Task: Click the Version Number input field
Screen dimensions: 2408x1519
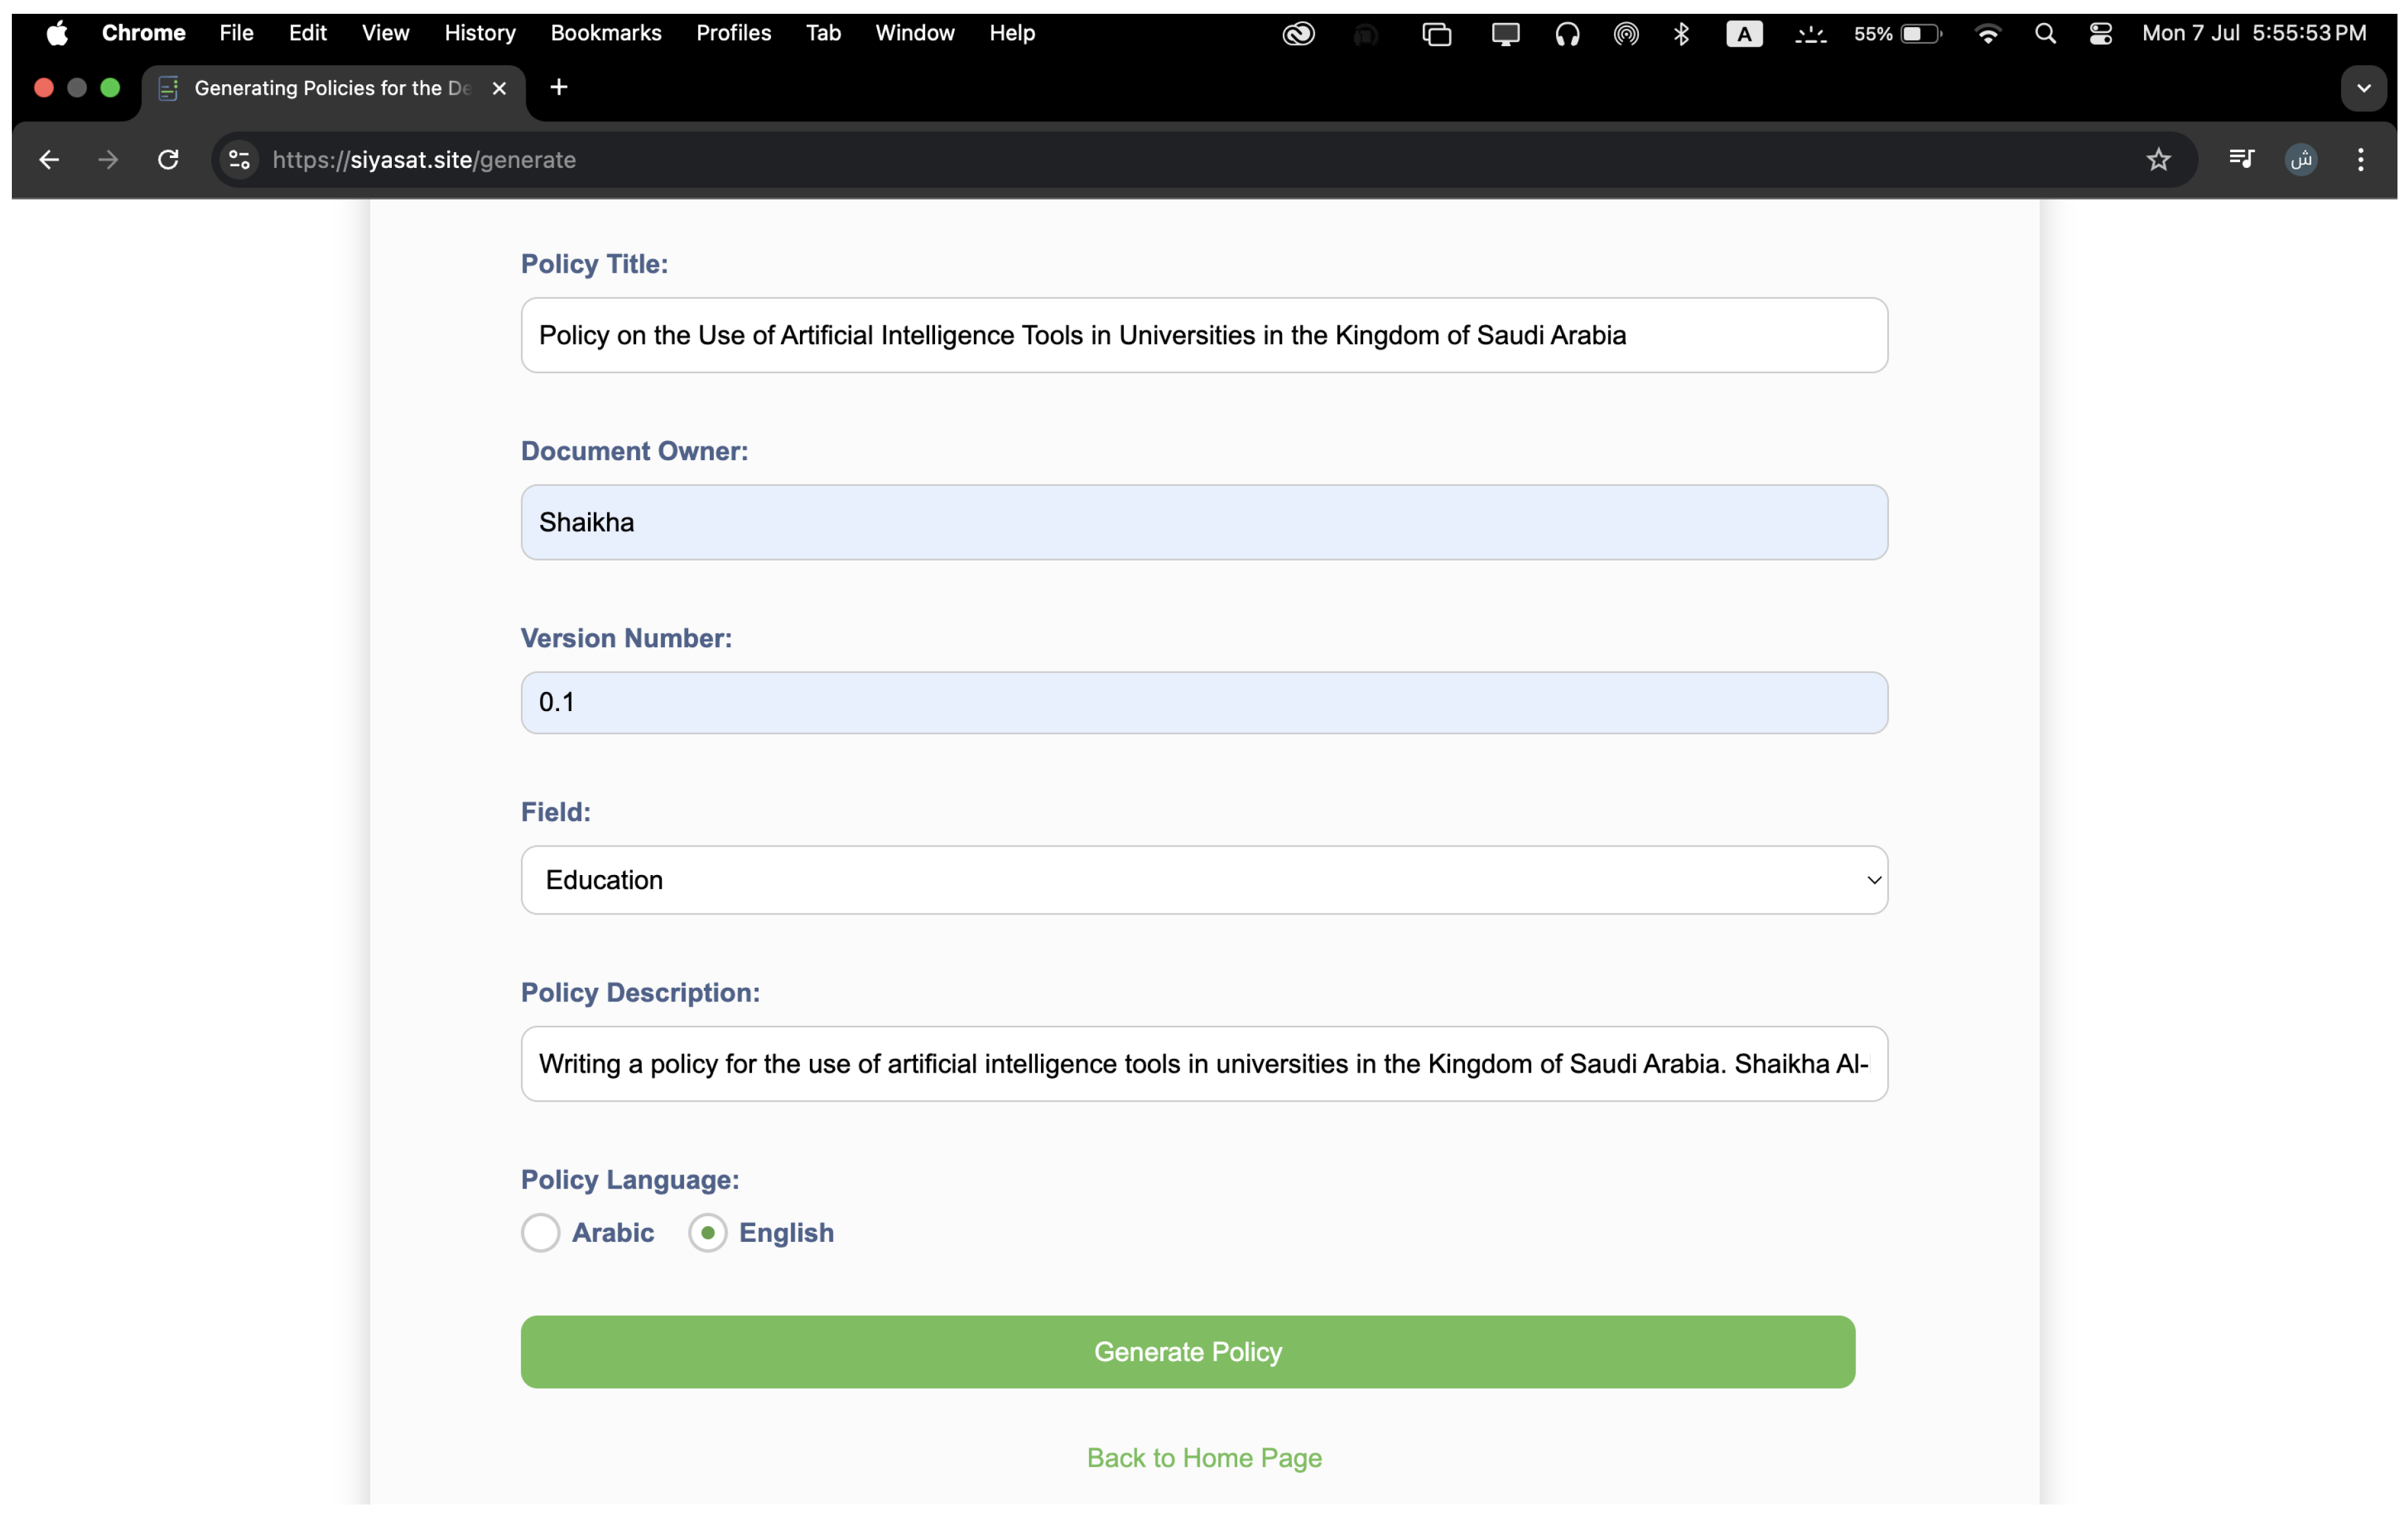Action: (x=1204, y=702)
